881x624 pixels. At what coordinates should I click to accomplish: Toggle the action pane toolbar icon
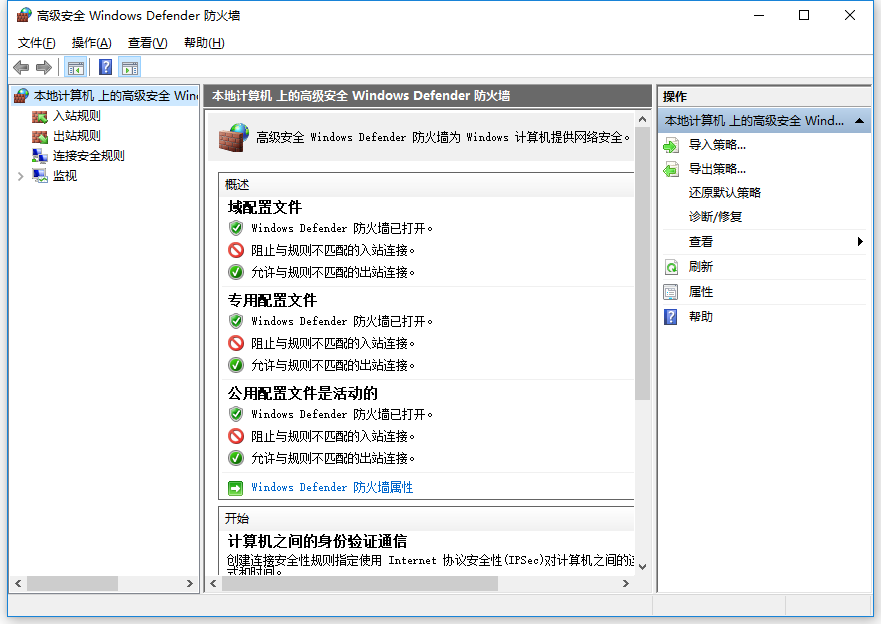pyautogui.click(x=130, y=68)
